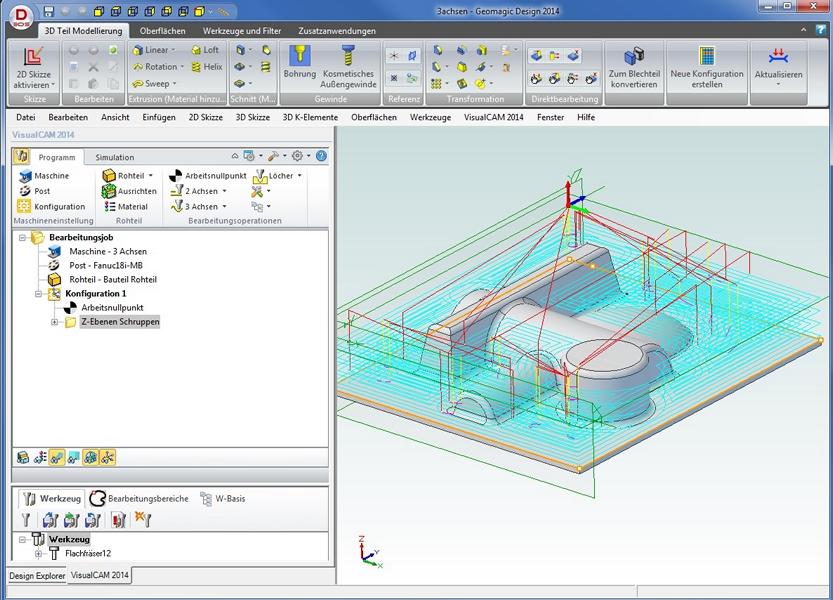Toggle the second icon below the job tree
This screenshot has width=833, height=600.
[x=40, y=458]
